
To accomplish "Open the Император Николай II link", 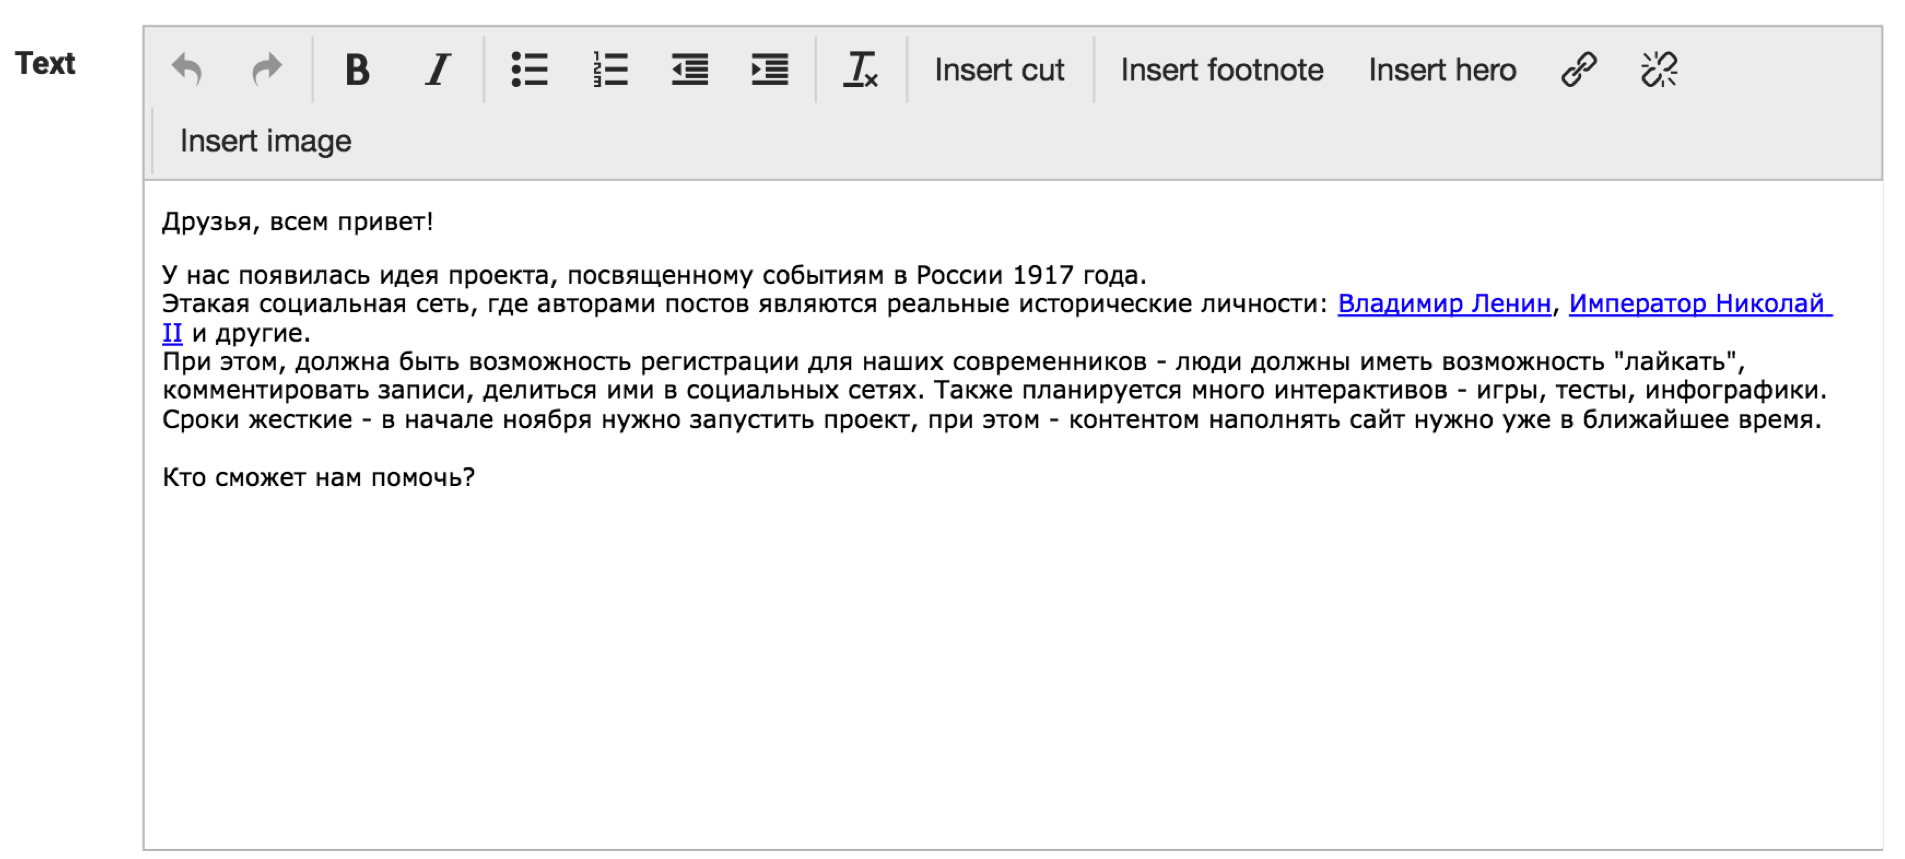I will coord(1700,303).
